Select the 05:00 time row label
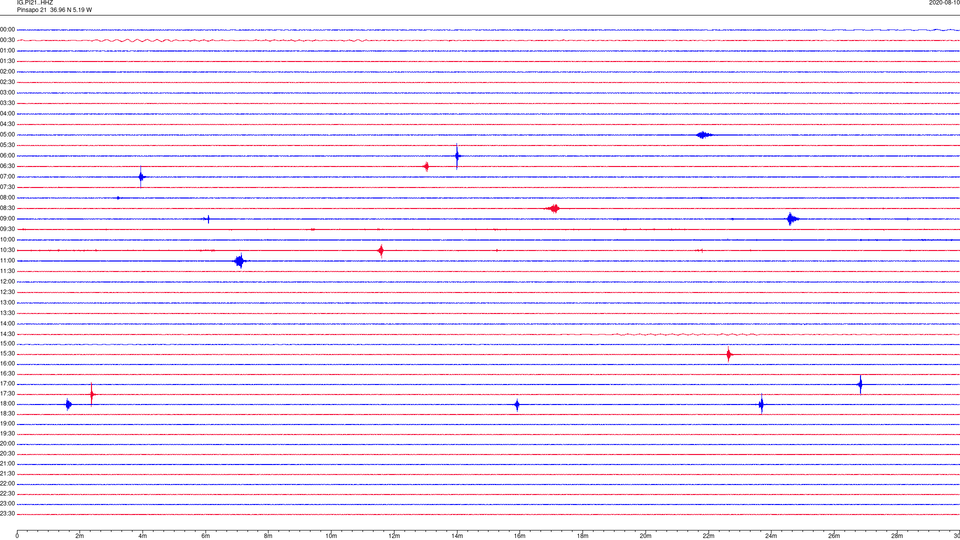Viewport: 960px width, 540px height. pos(7,135)
